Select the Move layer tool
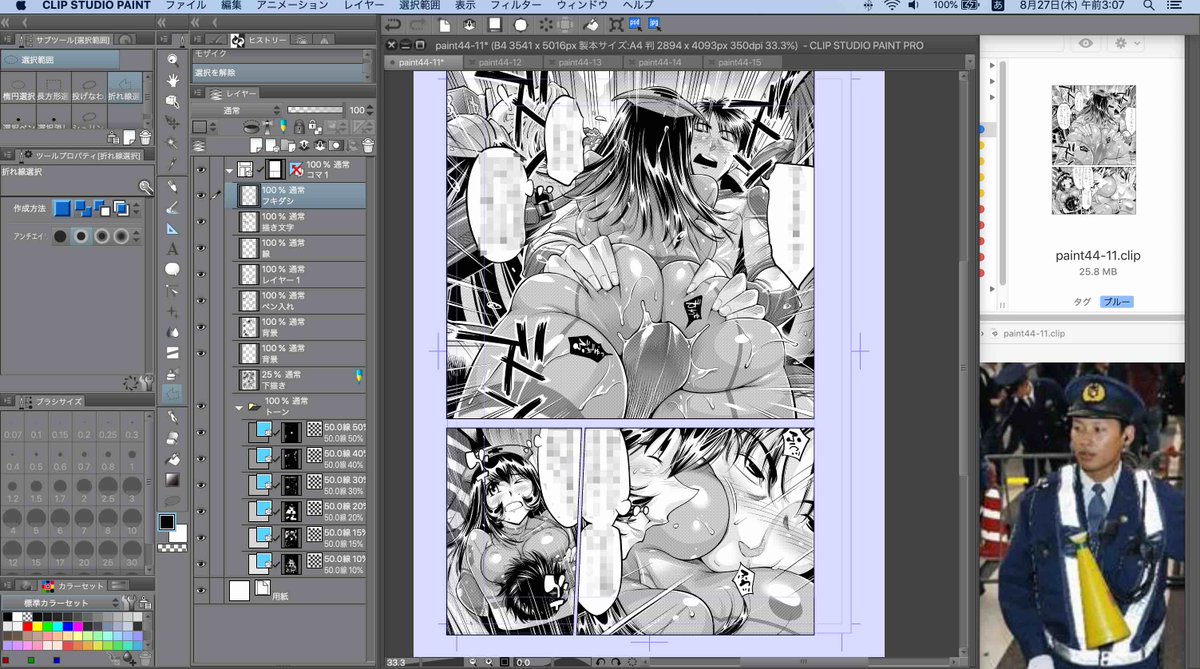 pos(172,122)
